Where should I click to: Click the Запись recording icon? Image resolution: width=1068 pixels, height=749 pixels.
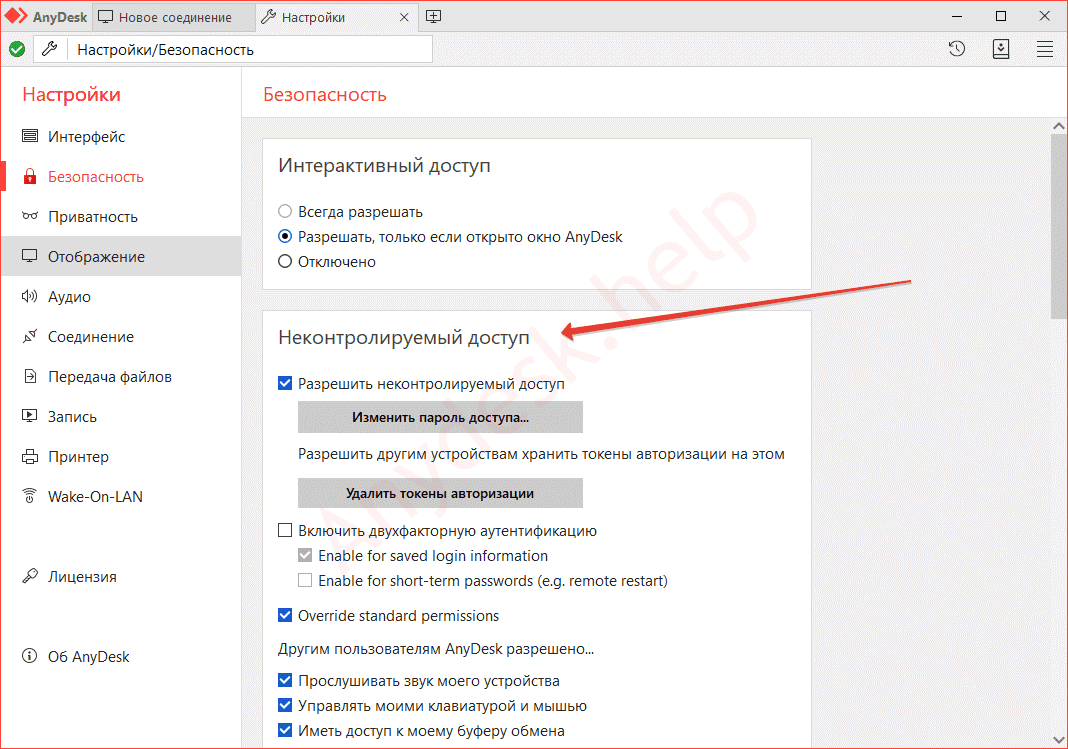tap(30, 416)
